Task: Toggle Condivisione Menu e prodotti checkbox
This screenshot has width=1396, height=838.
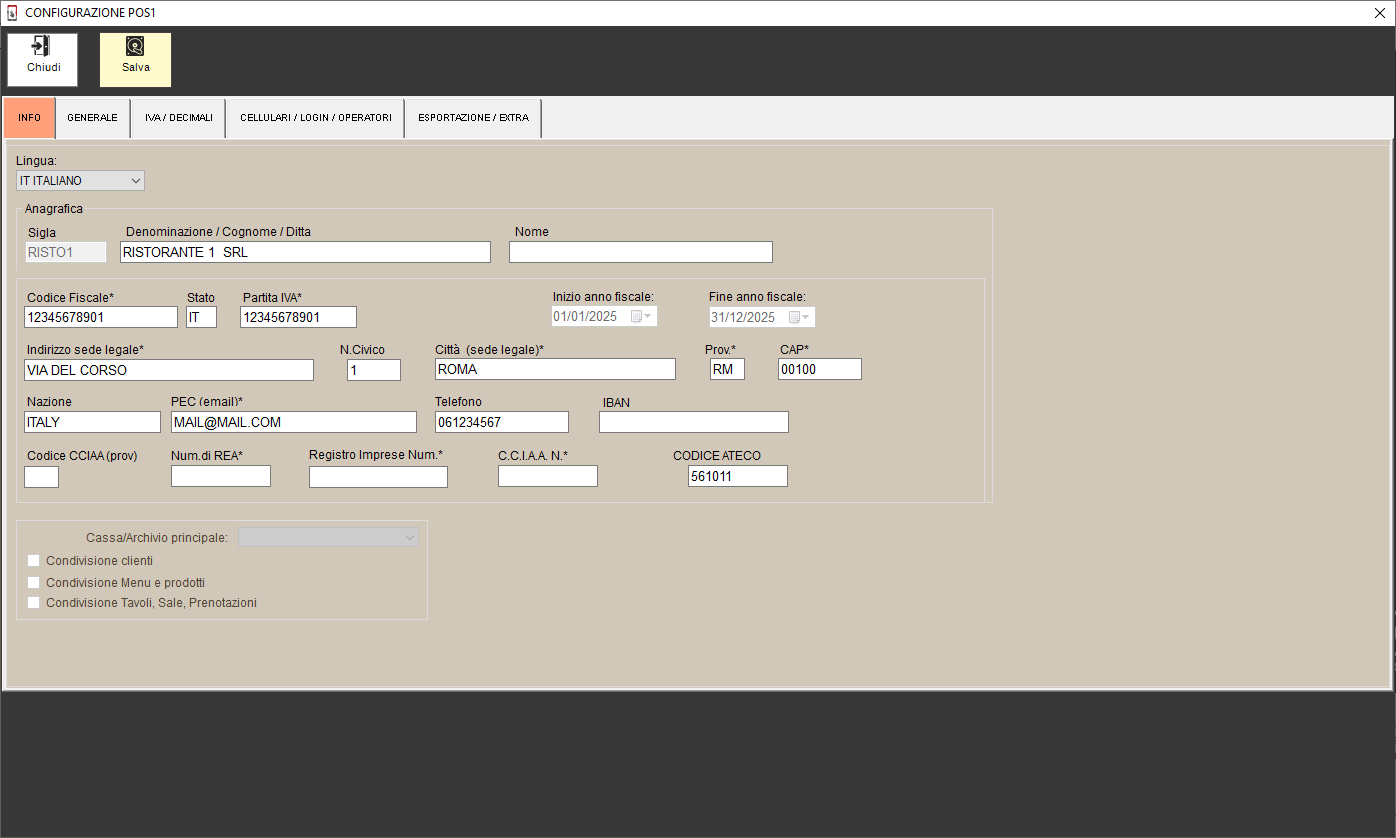Action: pos(33,582)
